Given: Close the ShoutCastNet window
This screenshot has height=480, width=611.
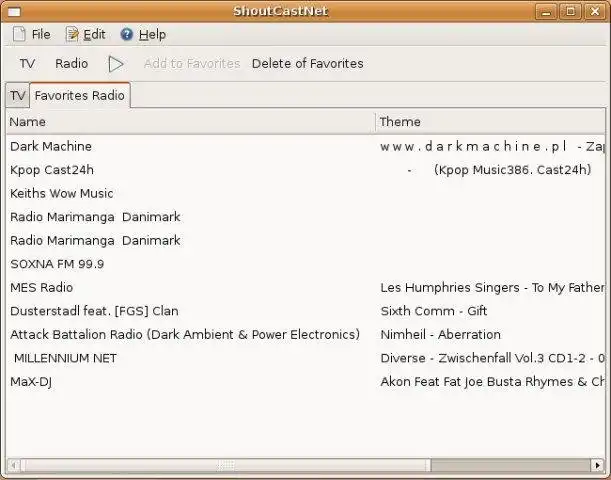Looking at the screenshot, I should [x=595, y=12].
